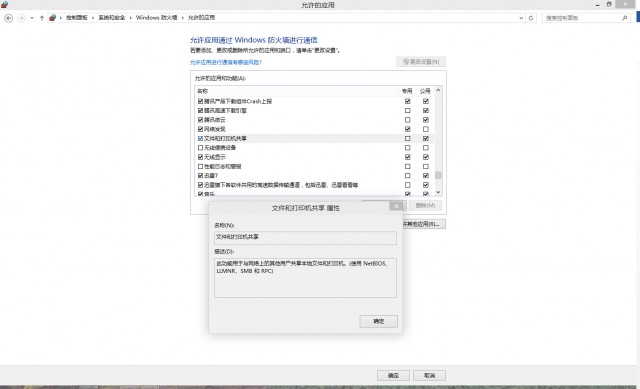640x389 pixels.
Task: Go up one level with Up arrow
Action: pos(42,18)
